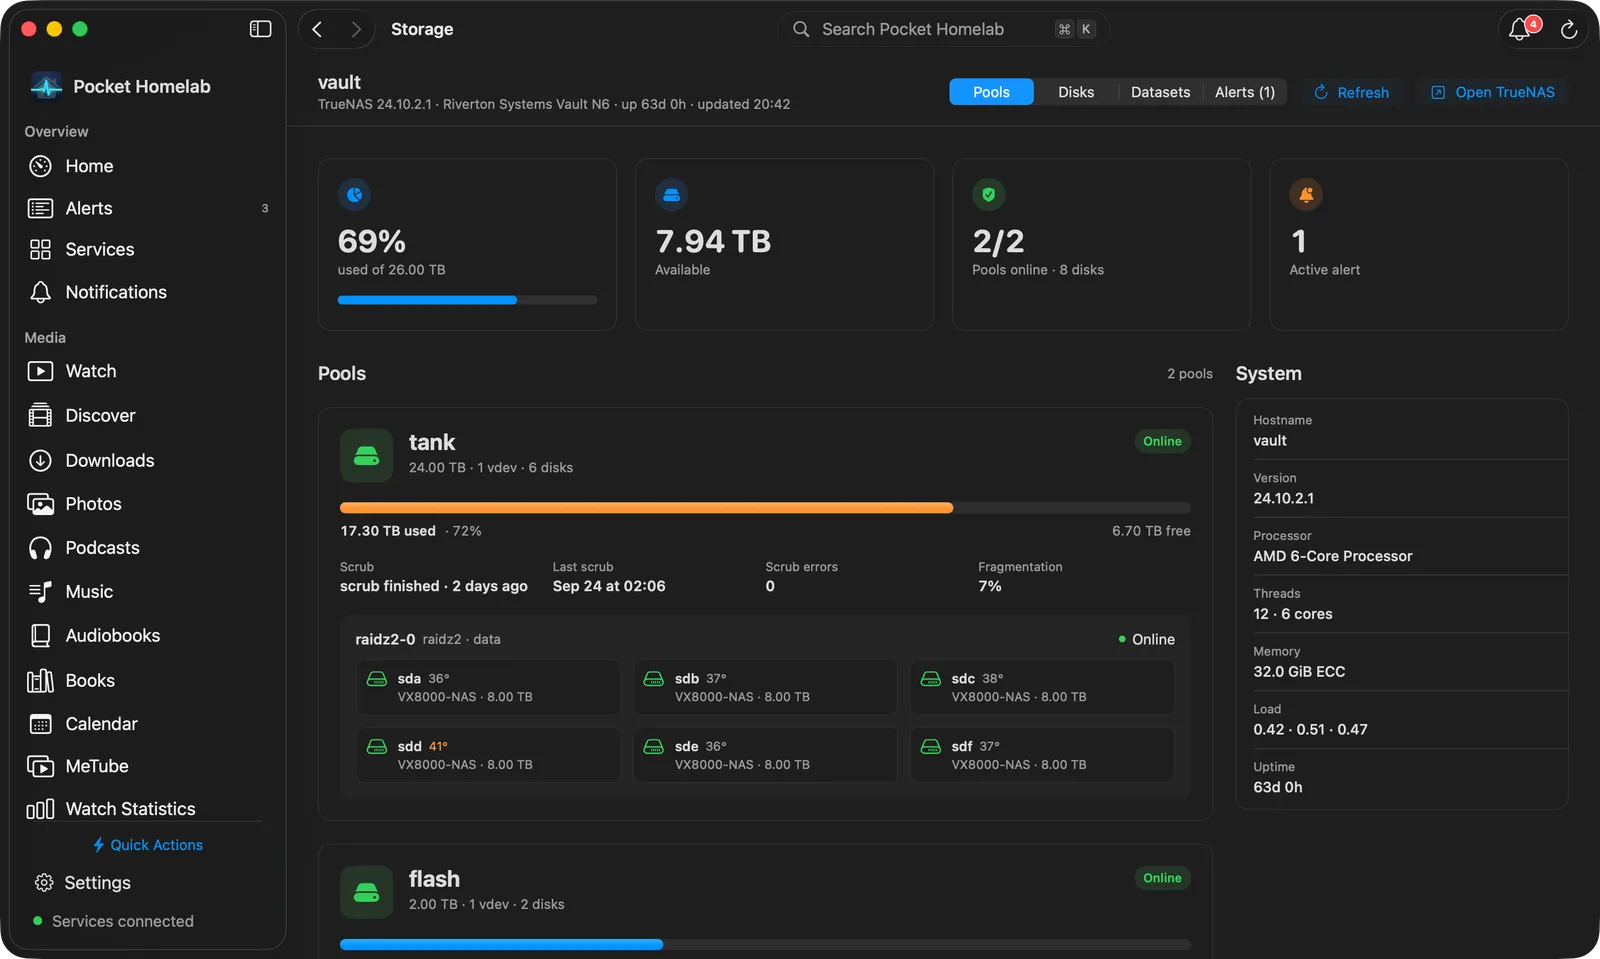The width and height of the screenshot is (1600, 959).
Task: Open MeTube in the sidebar
Action: [x=147, y=766]
